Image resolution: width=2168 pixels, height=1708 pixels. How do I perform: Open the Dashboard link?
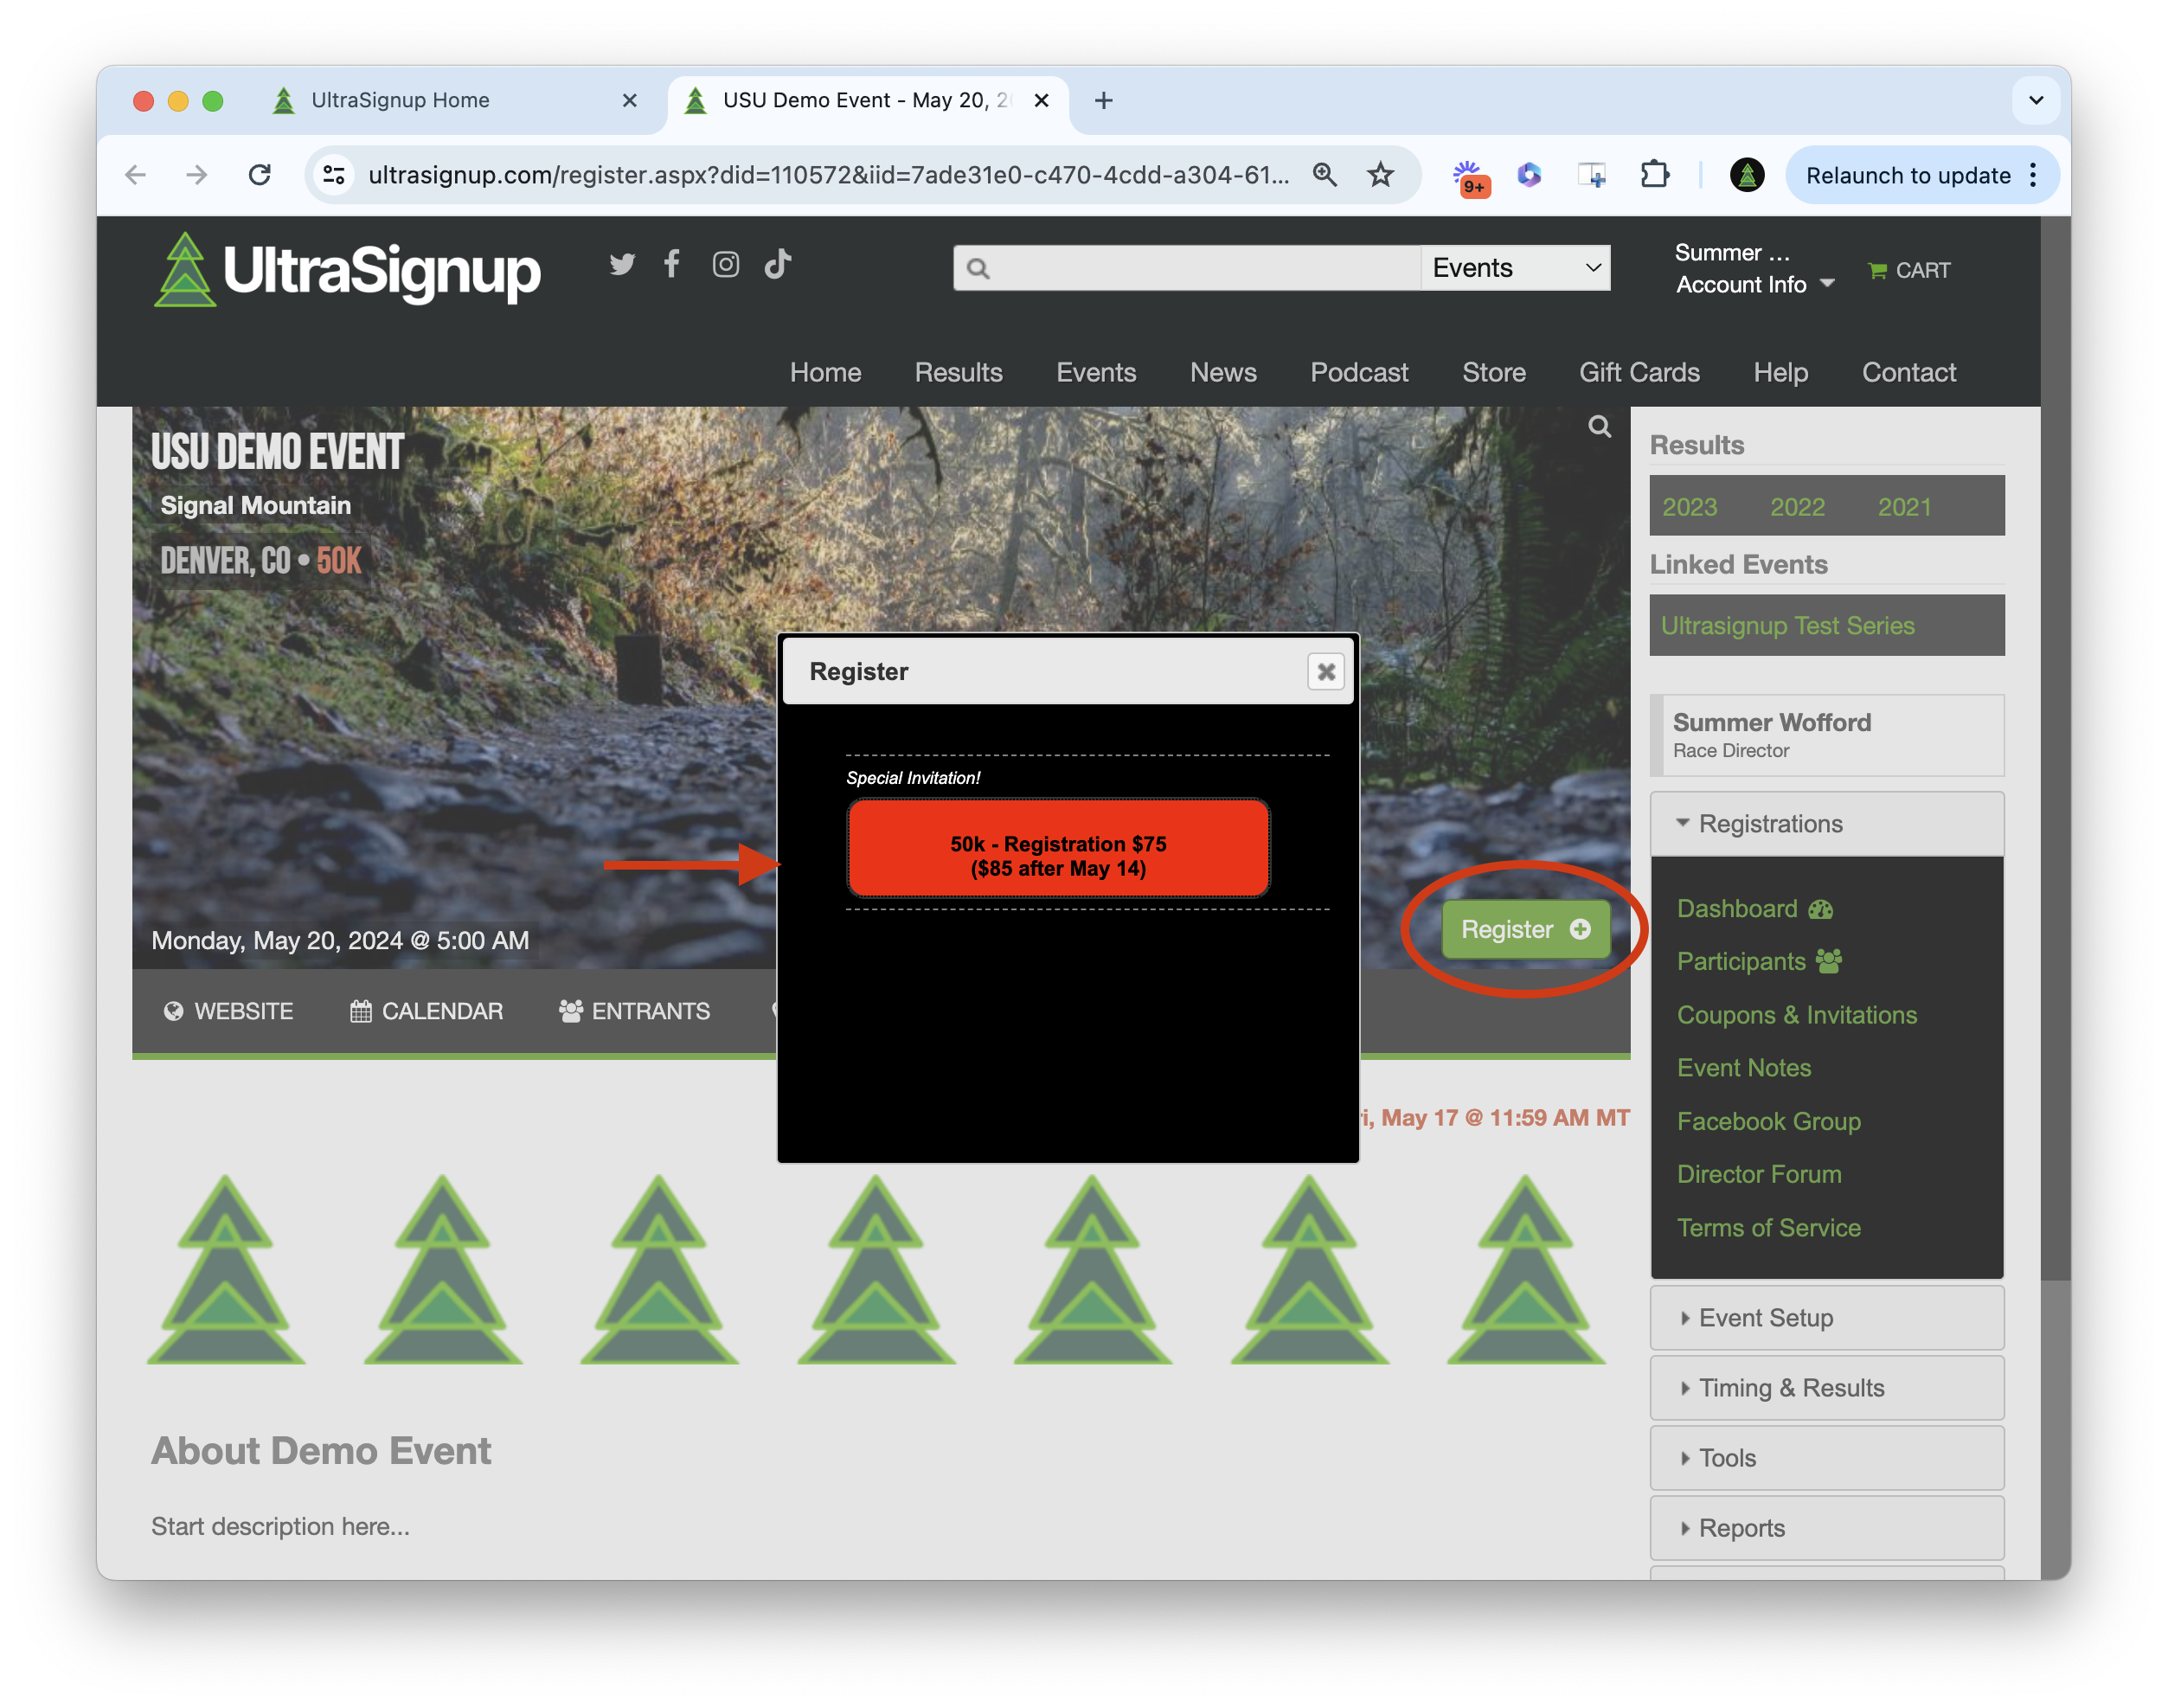[1754, 909]
